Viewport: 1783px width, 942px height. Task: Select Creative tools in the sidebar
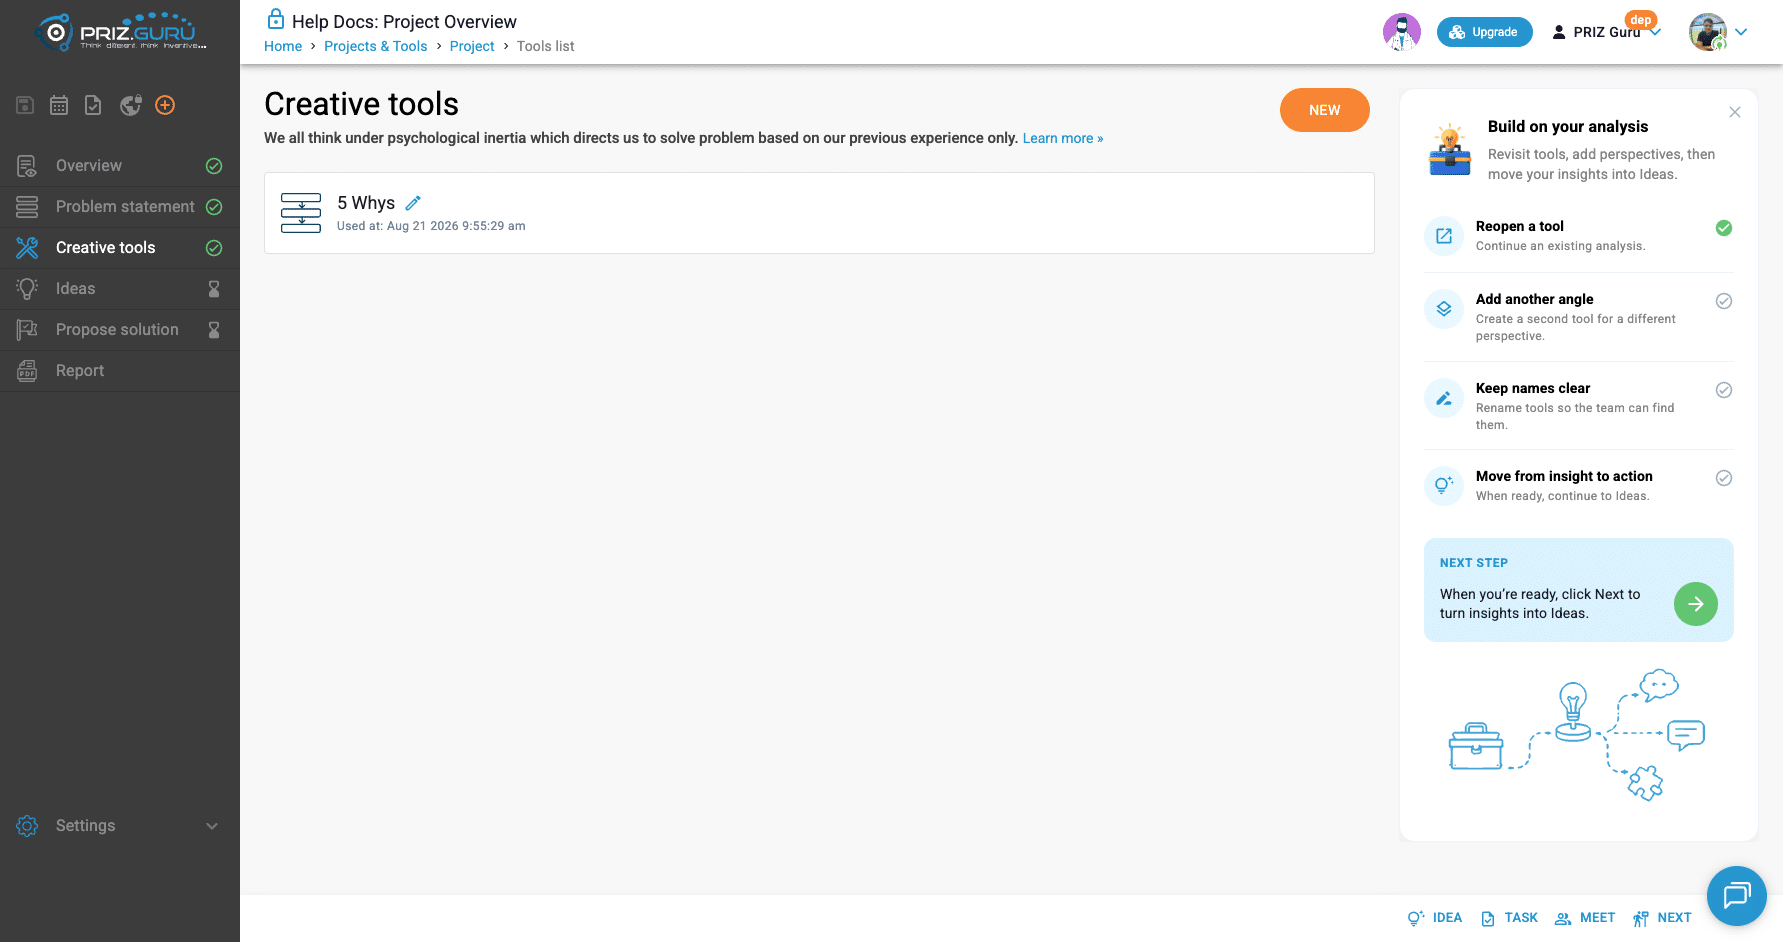click(x=120, y=248)
